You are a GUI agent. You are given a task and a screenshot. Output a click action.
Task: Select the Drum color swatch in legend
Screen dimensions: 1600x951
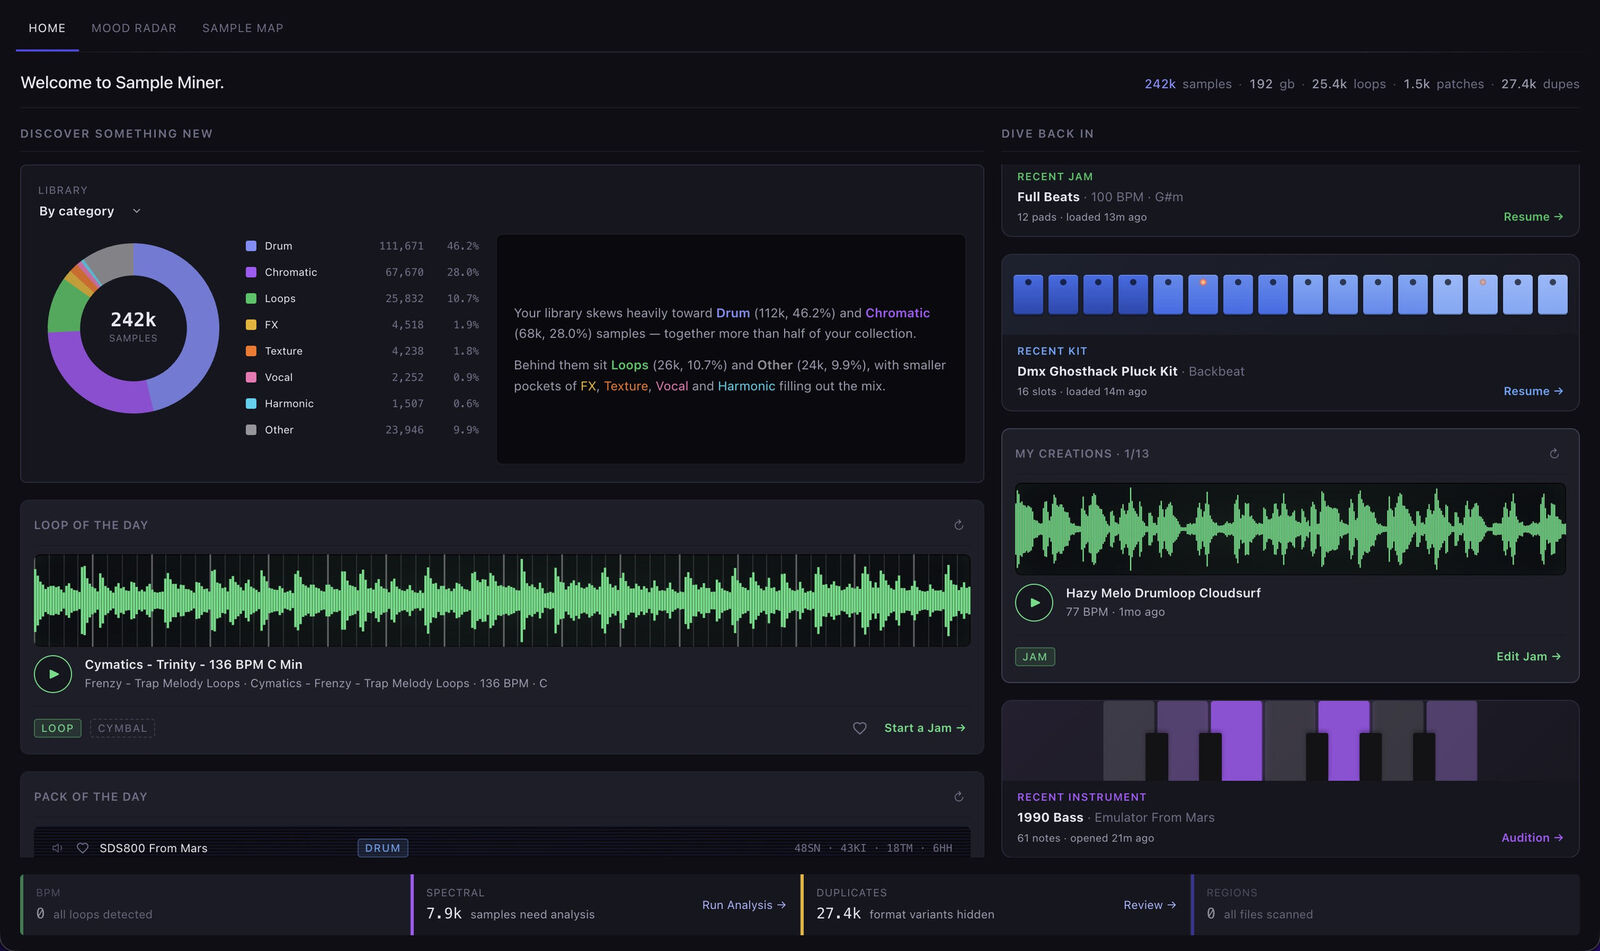pyautogui.click(x=251, y=246)
